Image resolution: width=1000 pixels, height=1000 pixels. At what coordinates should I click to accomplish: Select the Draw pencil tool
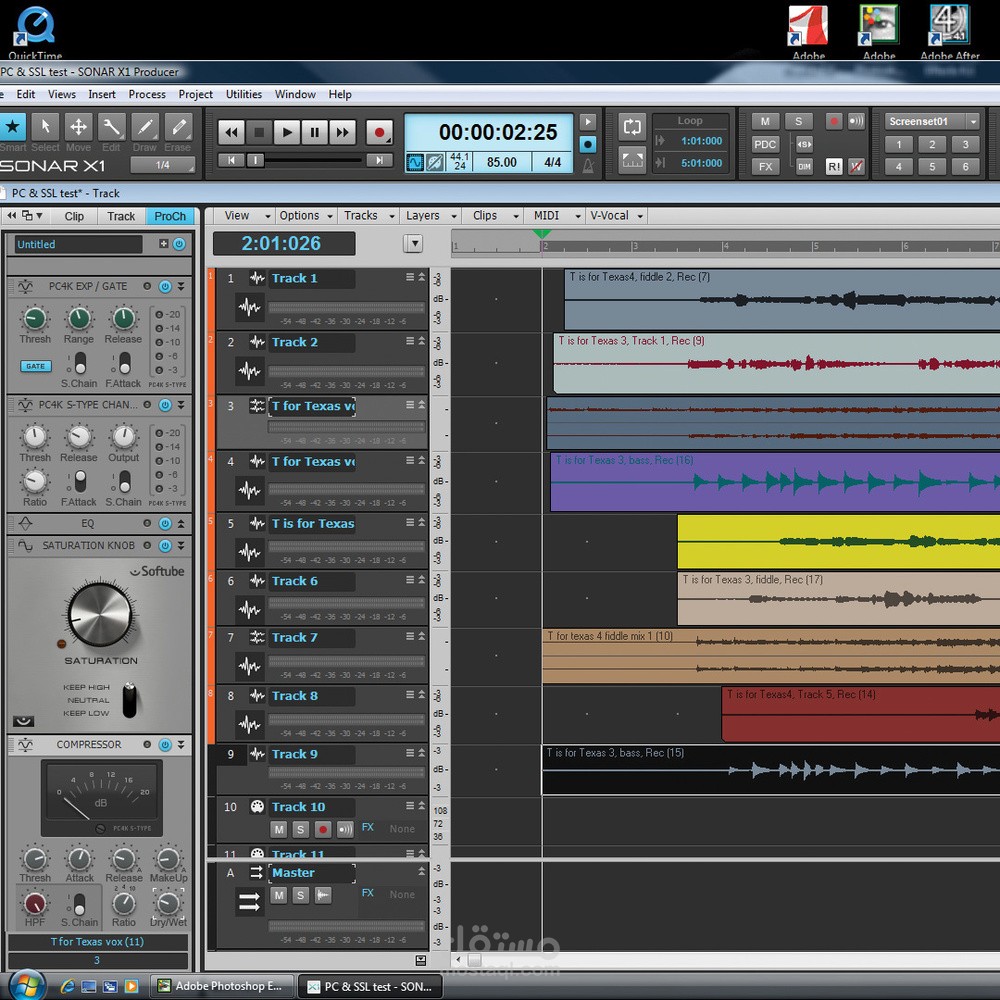[x=145, y=127]
